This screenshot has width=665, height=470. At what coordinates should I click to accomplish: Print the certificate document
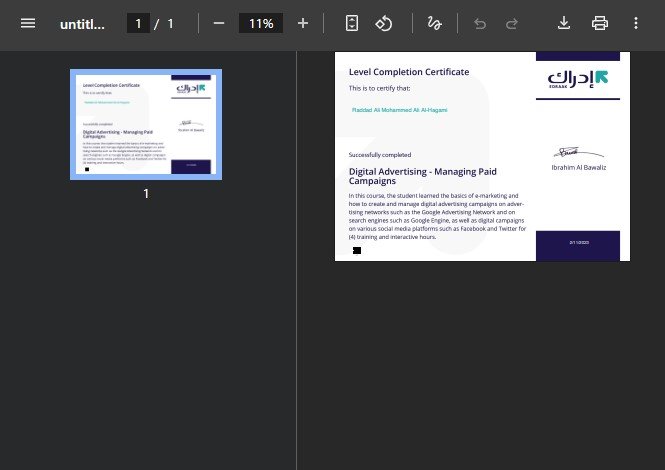(x=600, y=23)
